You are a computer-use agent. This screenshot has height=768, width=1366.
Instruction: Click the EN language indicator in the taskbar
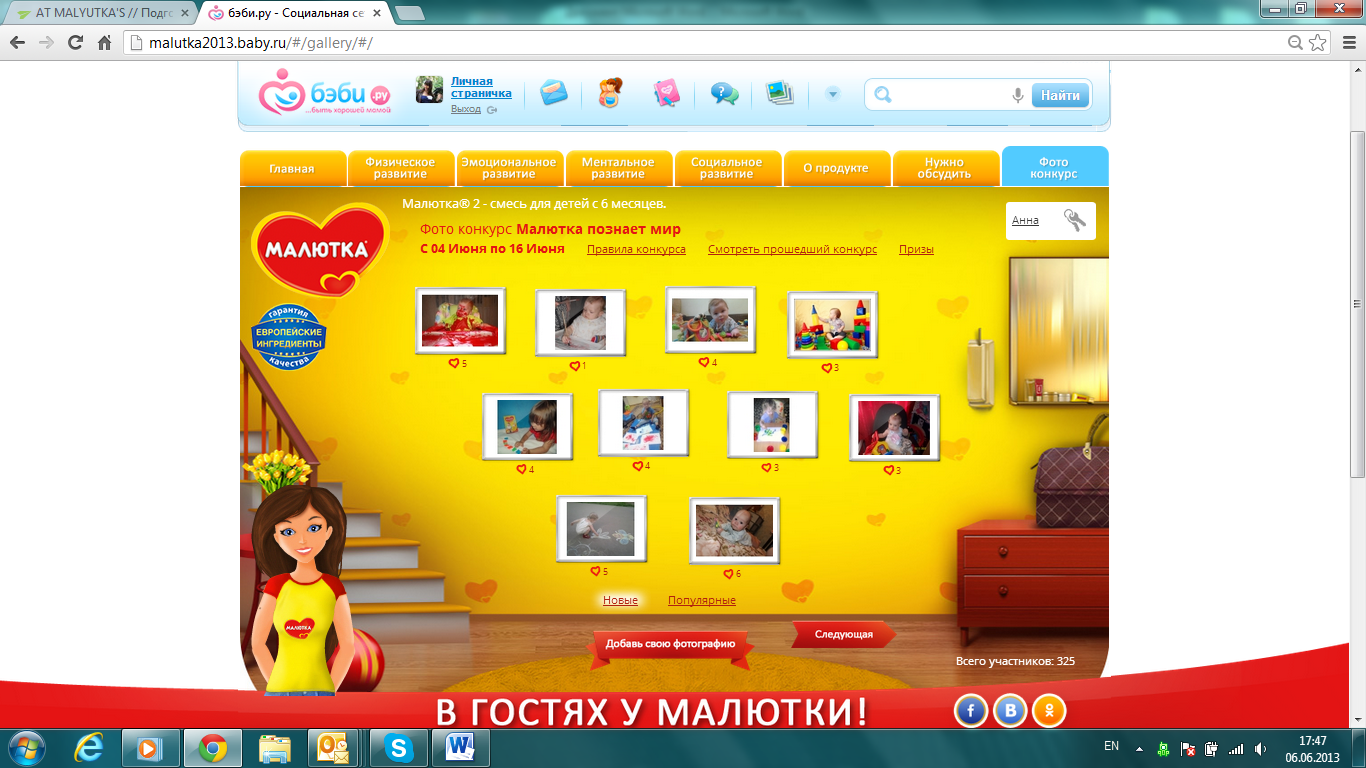(1111, 746)
